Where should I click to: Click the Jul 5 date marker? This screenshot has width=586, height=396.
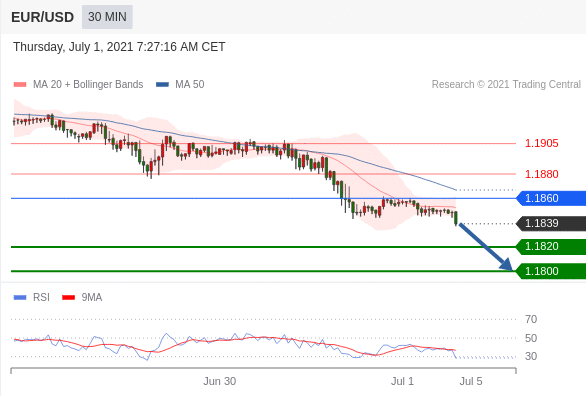471,381
